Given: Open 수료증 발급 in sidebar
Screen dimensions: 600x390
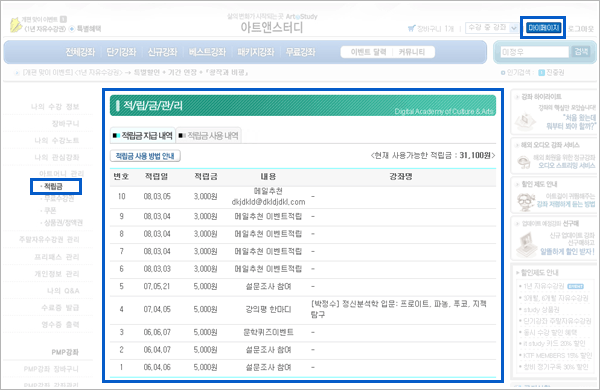Looking at the screenshot, I should point(60,308).
